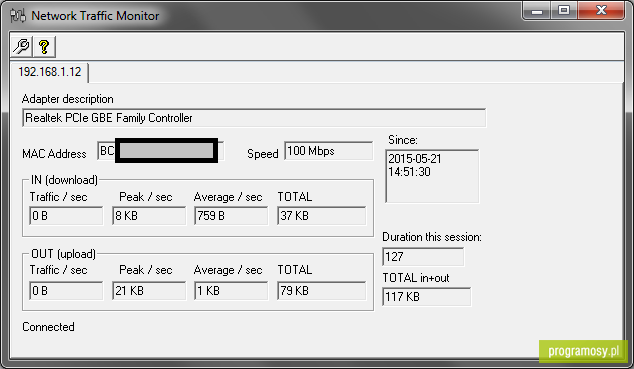Click the MAC Address field
Image resolution: width=634 pixels, height=369 pixels.
[x=160, y=151]
